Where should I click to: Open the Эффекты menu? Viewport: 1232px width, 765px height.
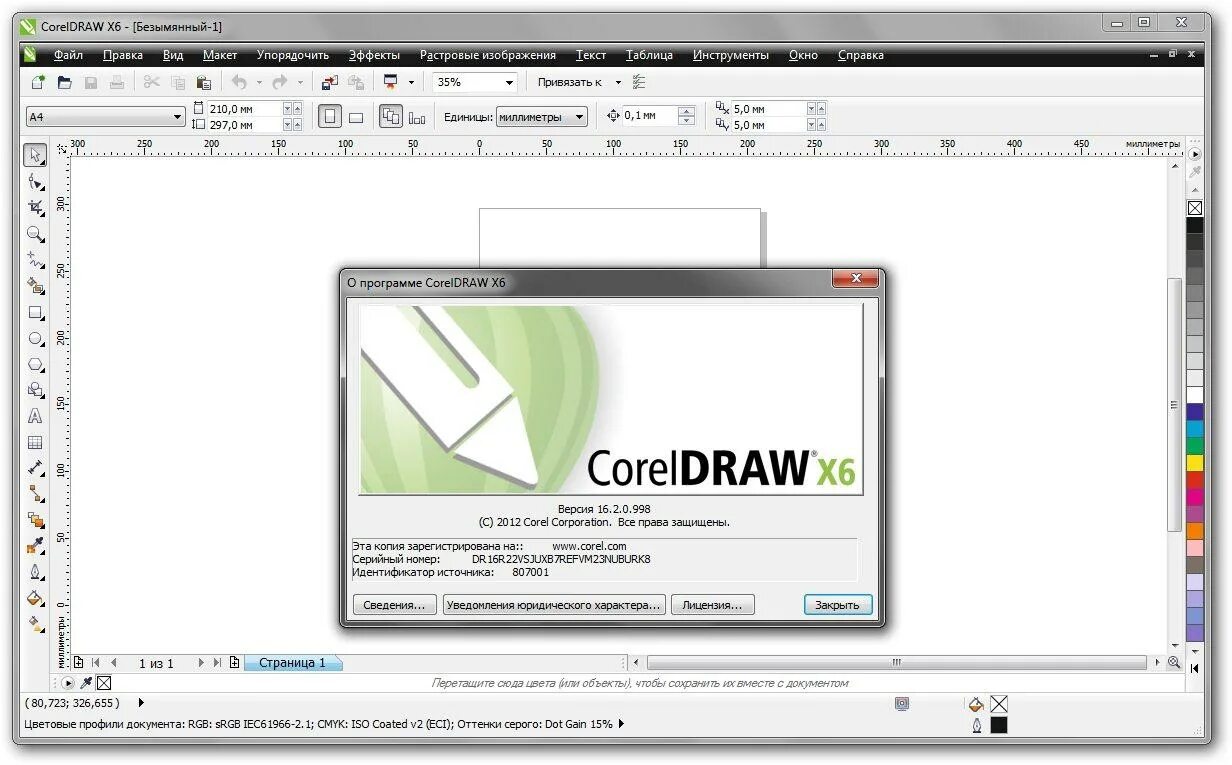374,55
